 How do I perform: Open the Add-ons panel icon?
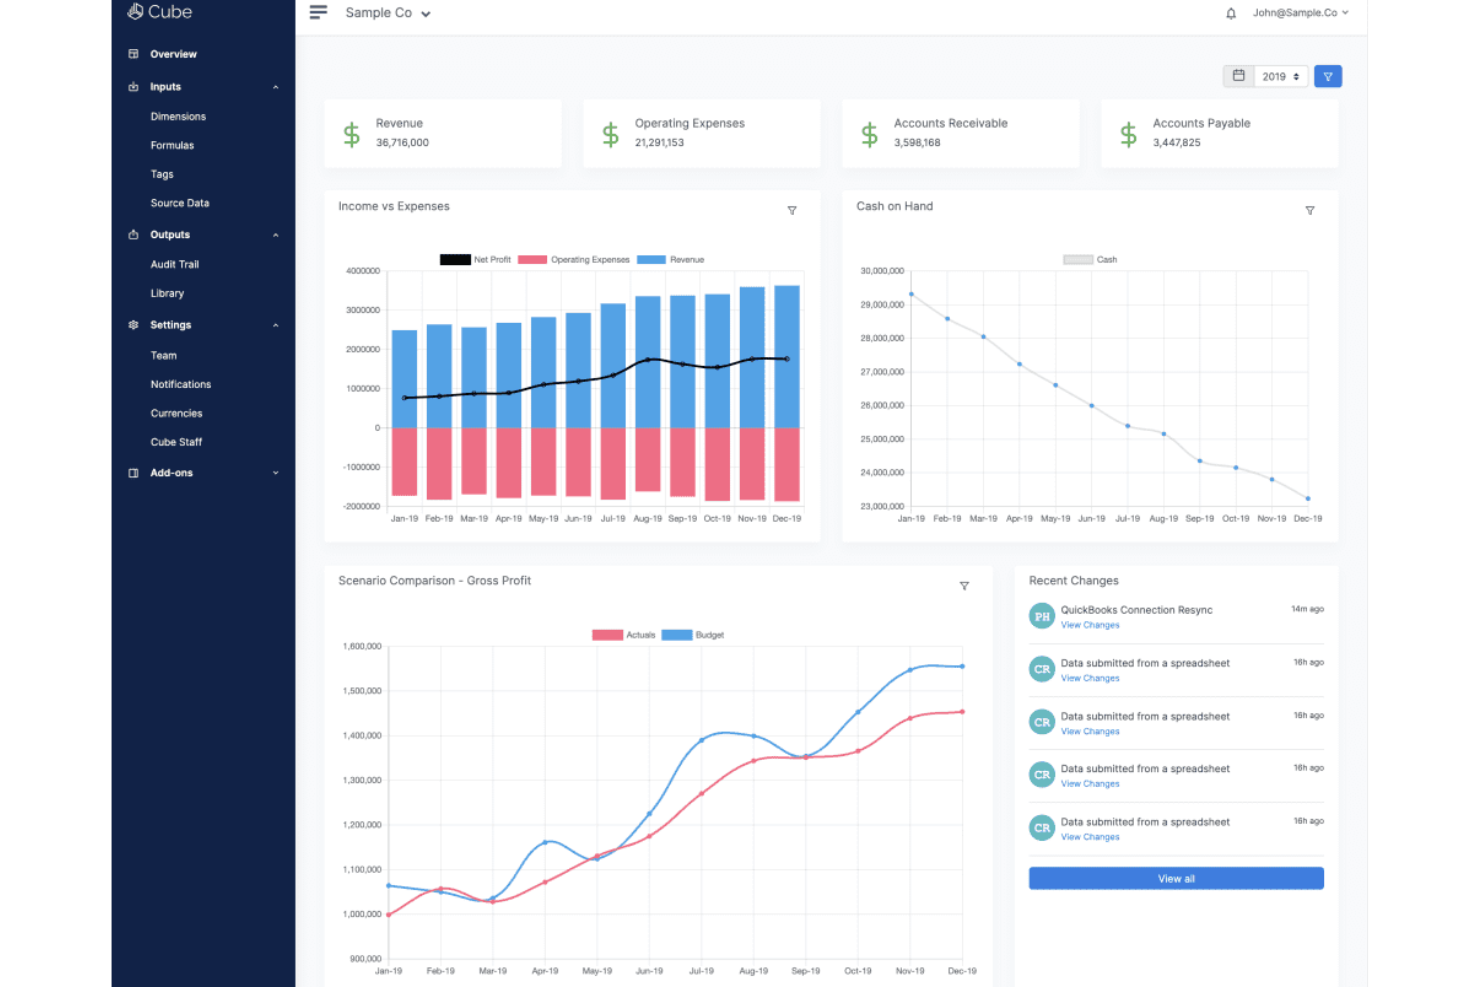(x=133, y=472)
